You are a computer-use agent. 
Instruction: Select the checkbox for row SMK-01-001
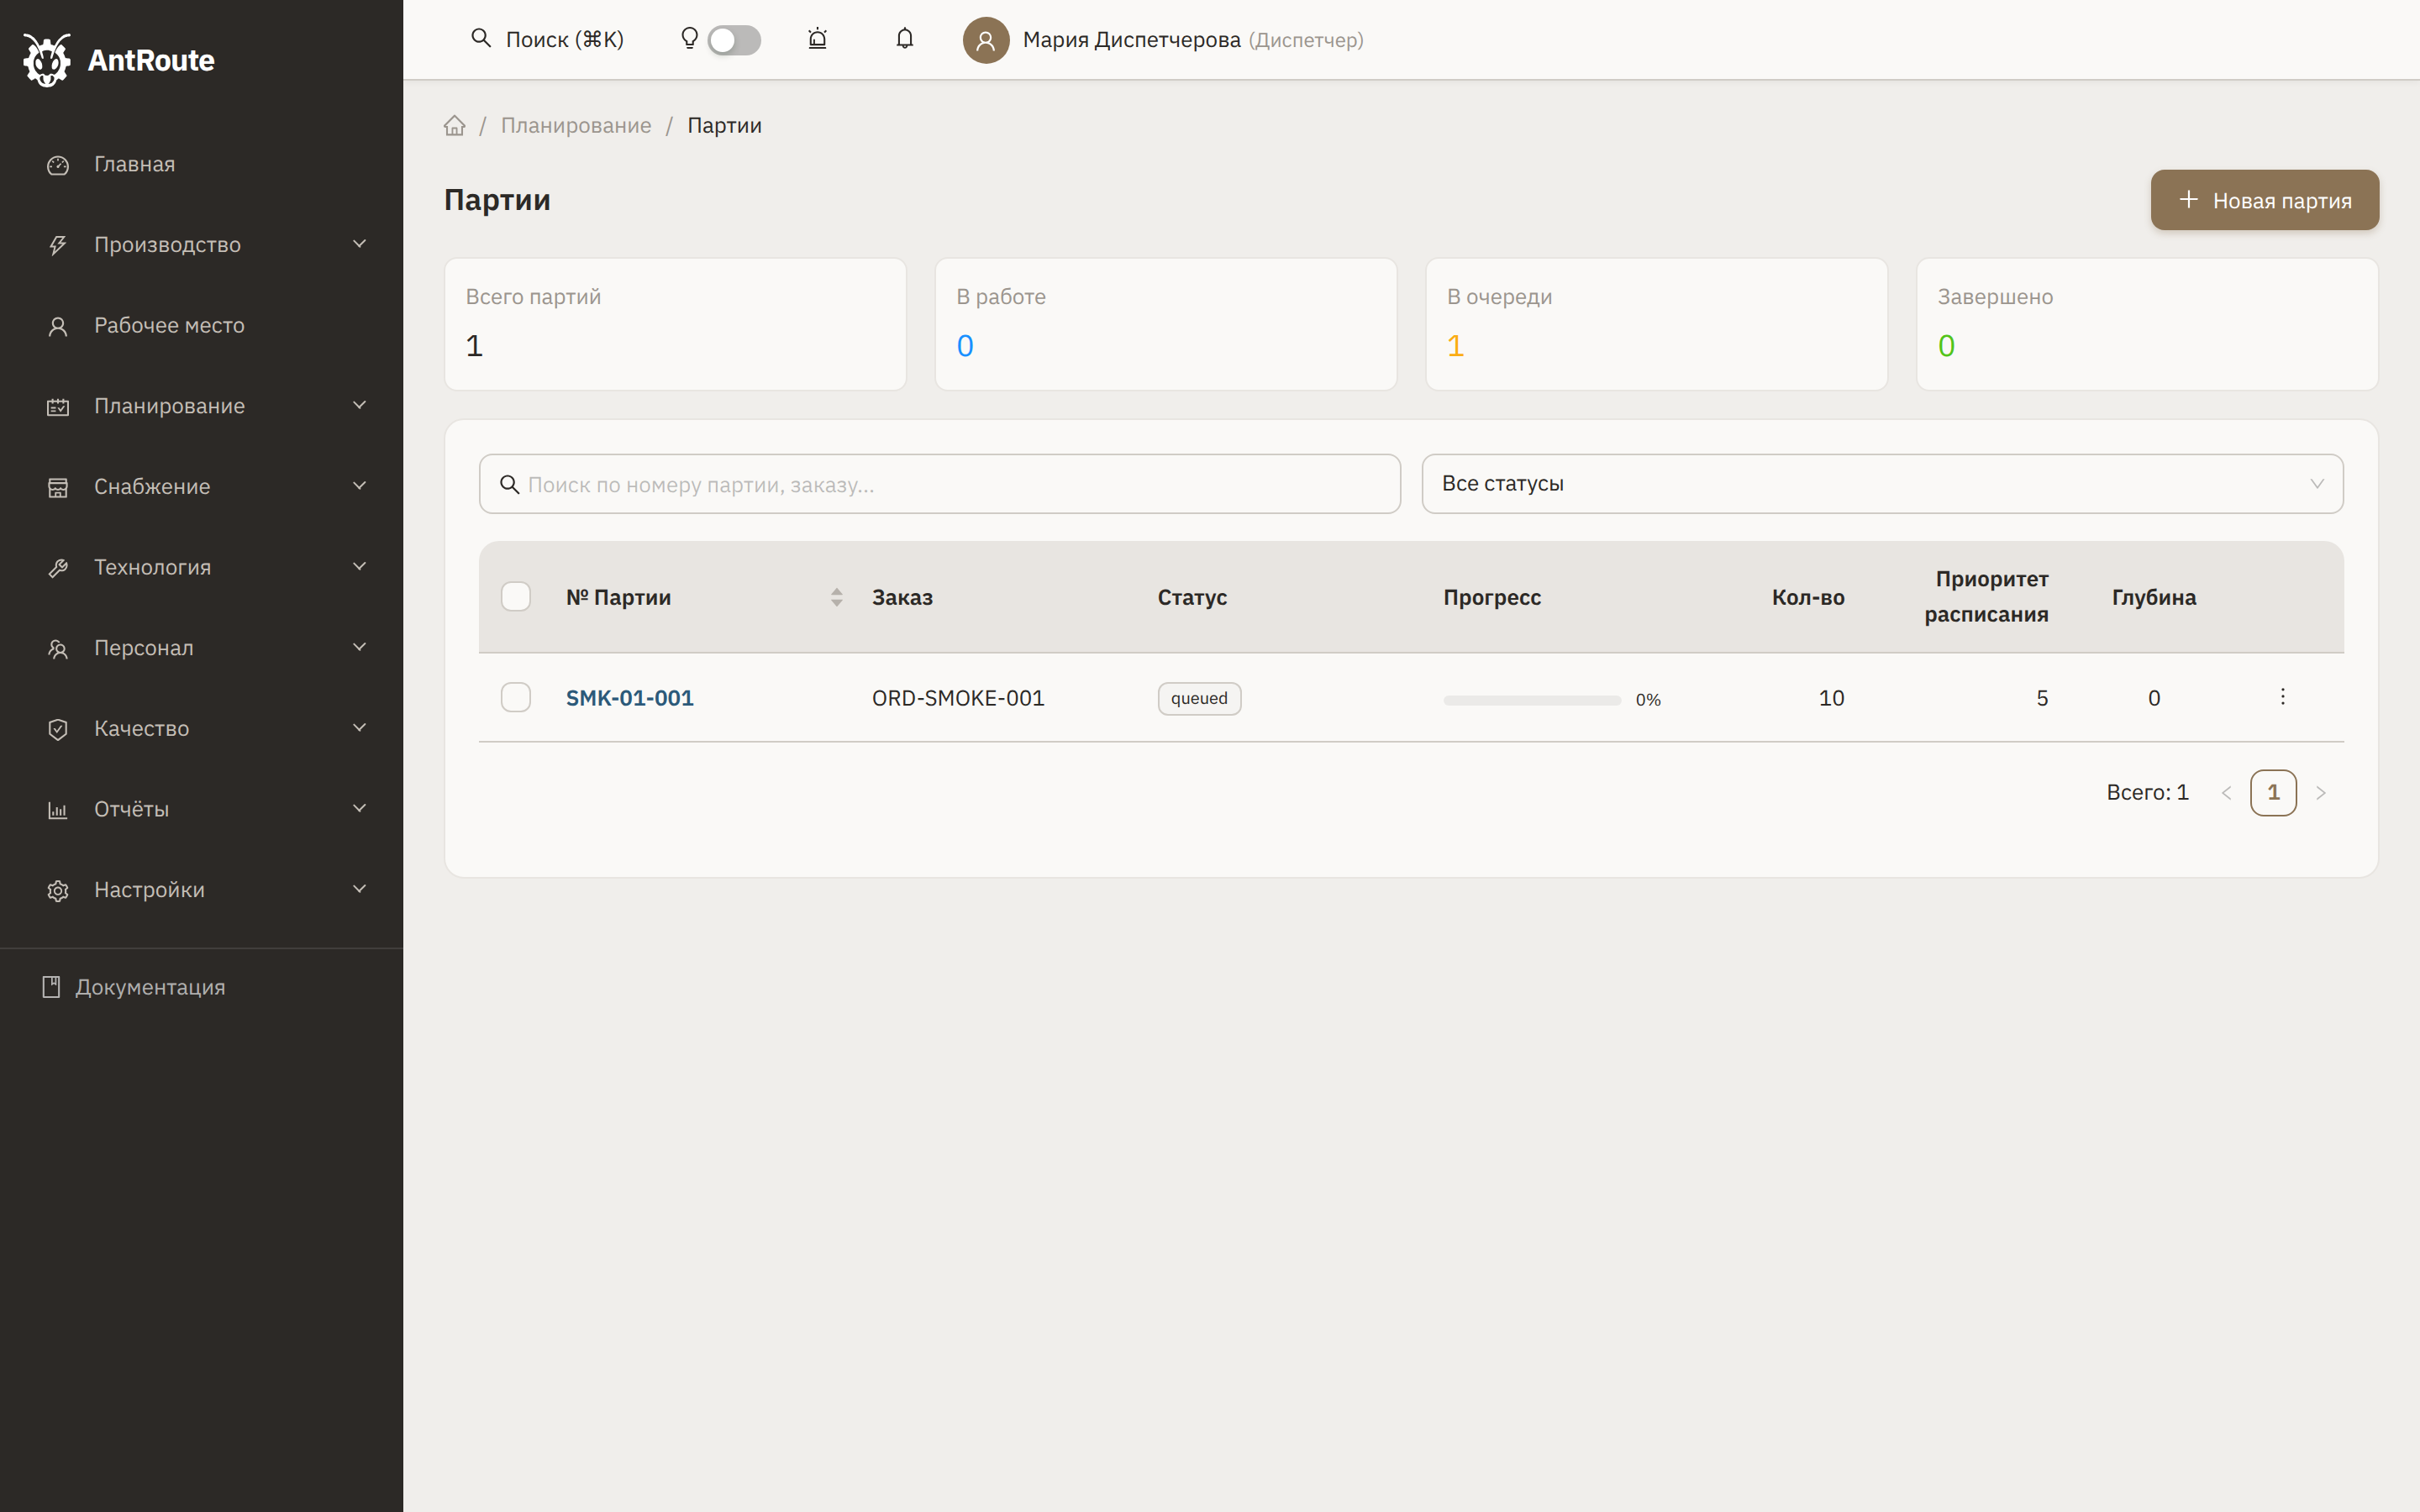coord(516,697)
